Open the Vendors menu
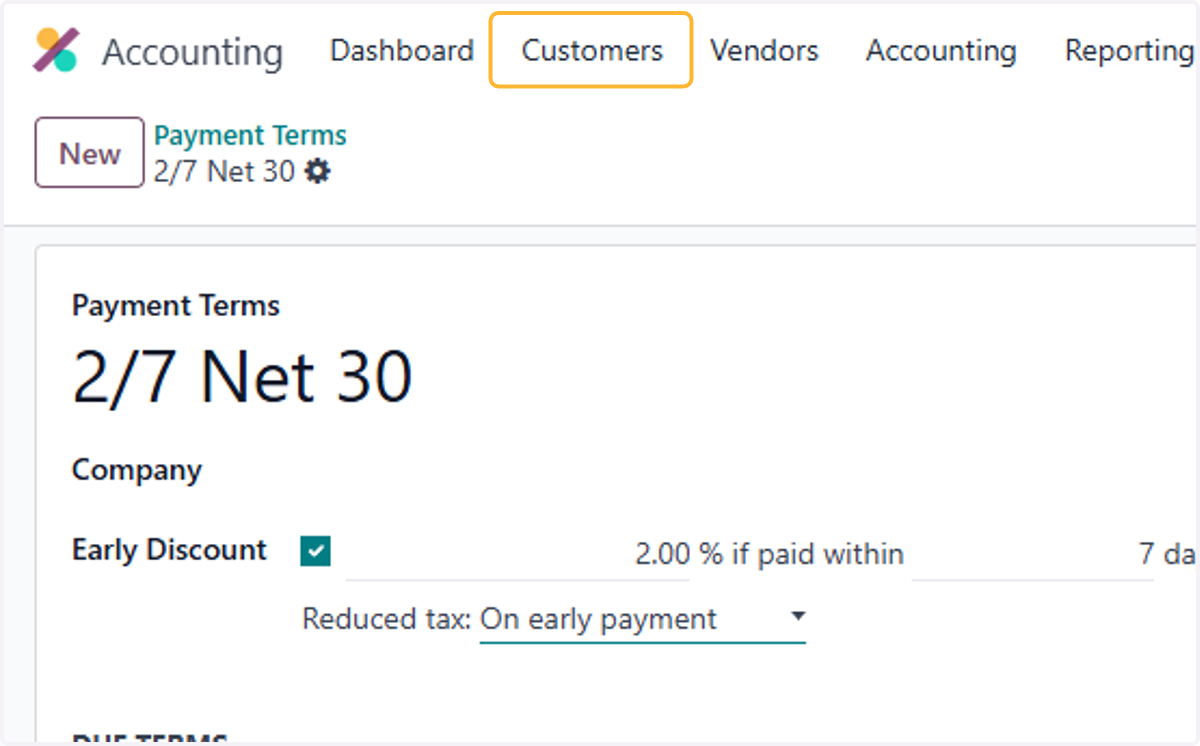This screenshot has height=746, width=1200. pyautogui.click(x=764, y=51)
